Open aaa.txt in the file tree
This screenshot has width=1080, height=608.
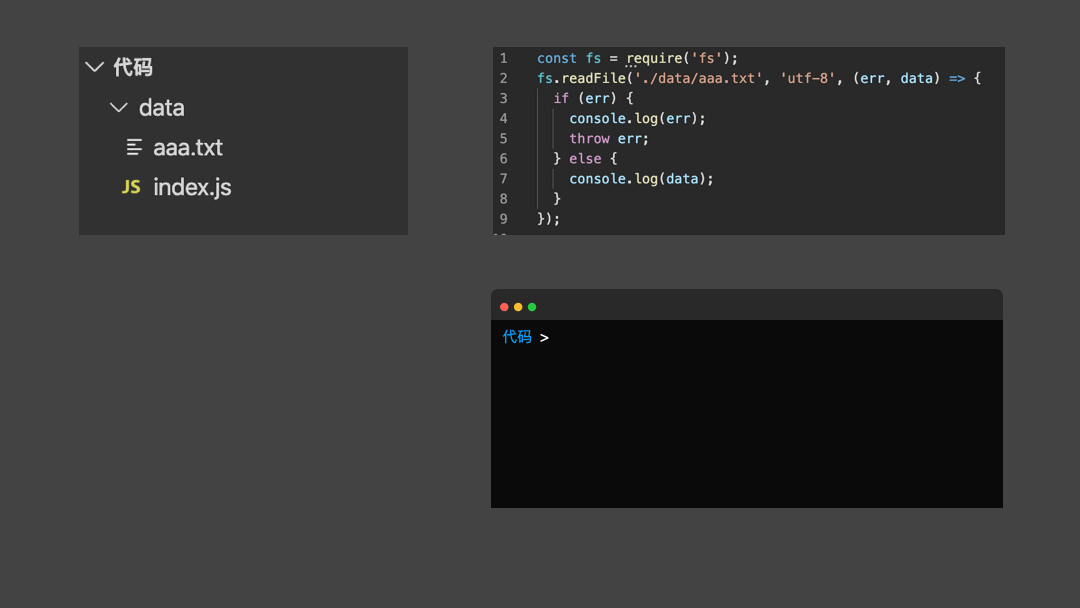coord(188,147)
